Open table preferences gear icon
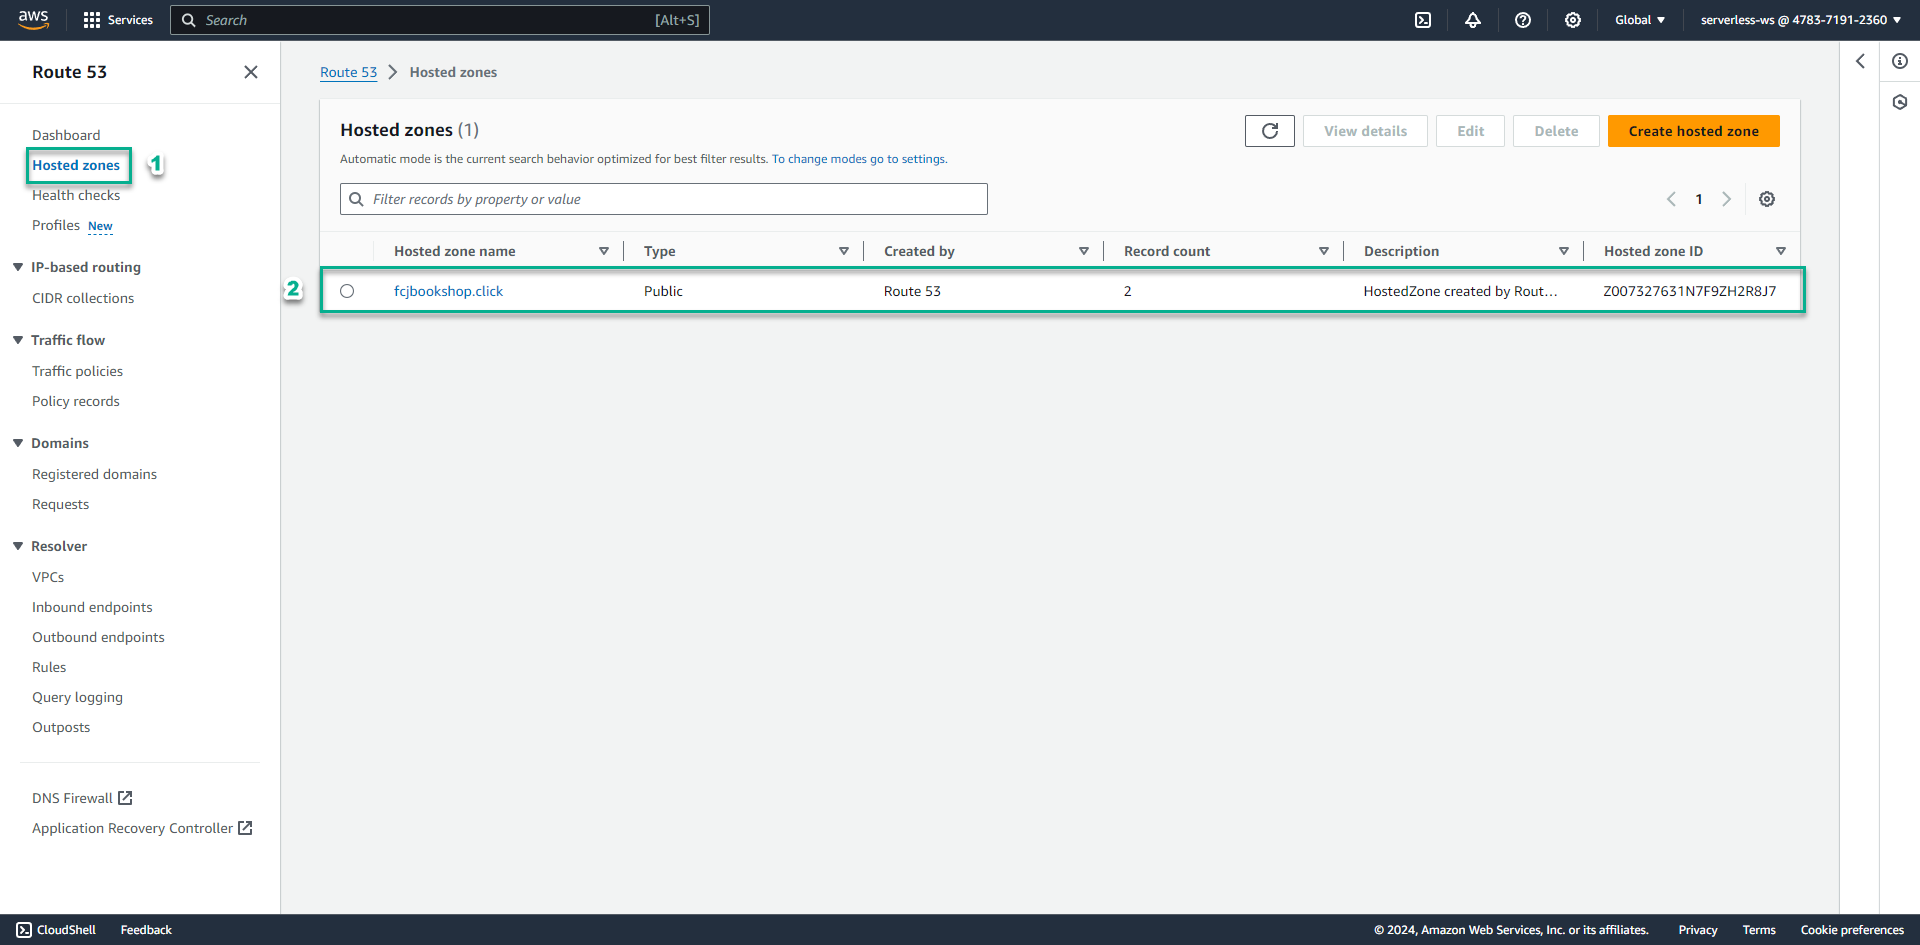The image size is (1920, 945). point(1767,199)
